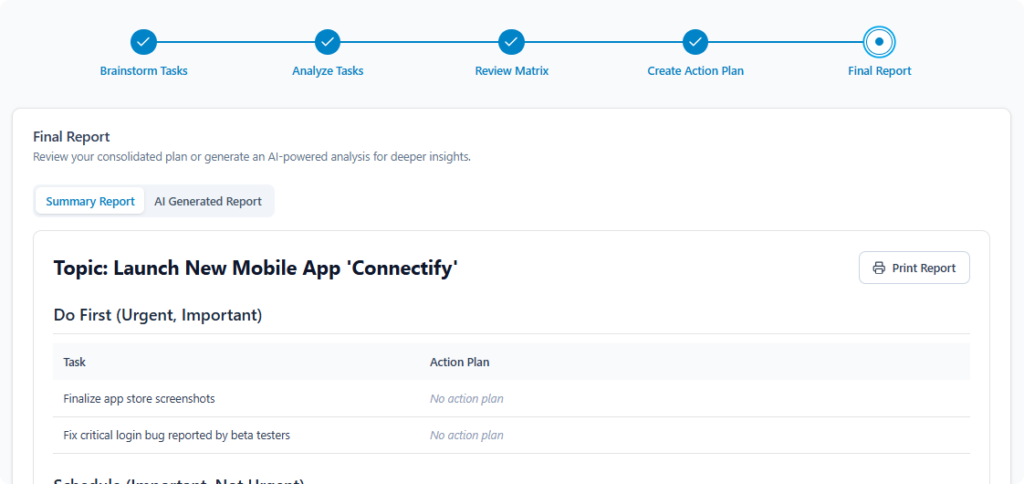The image size is (1024, 484).
Task: Switch to the Summary Report tab
Action: 90,201
